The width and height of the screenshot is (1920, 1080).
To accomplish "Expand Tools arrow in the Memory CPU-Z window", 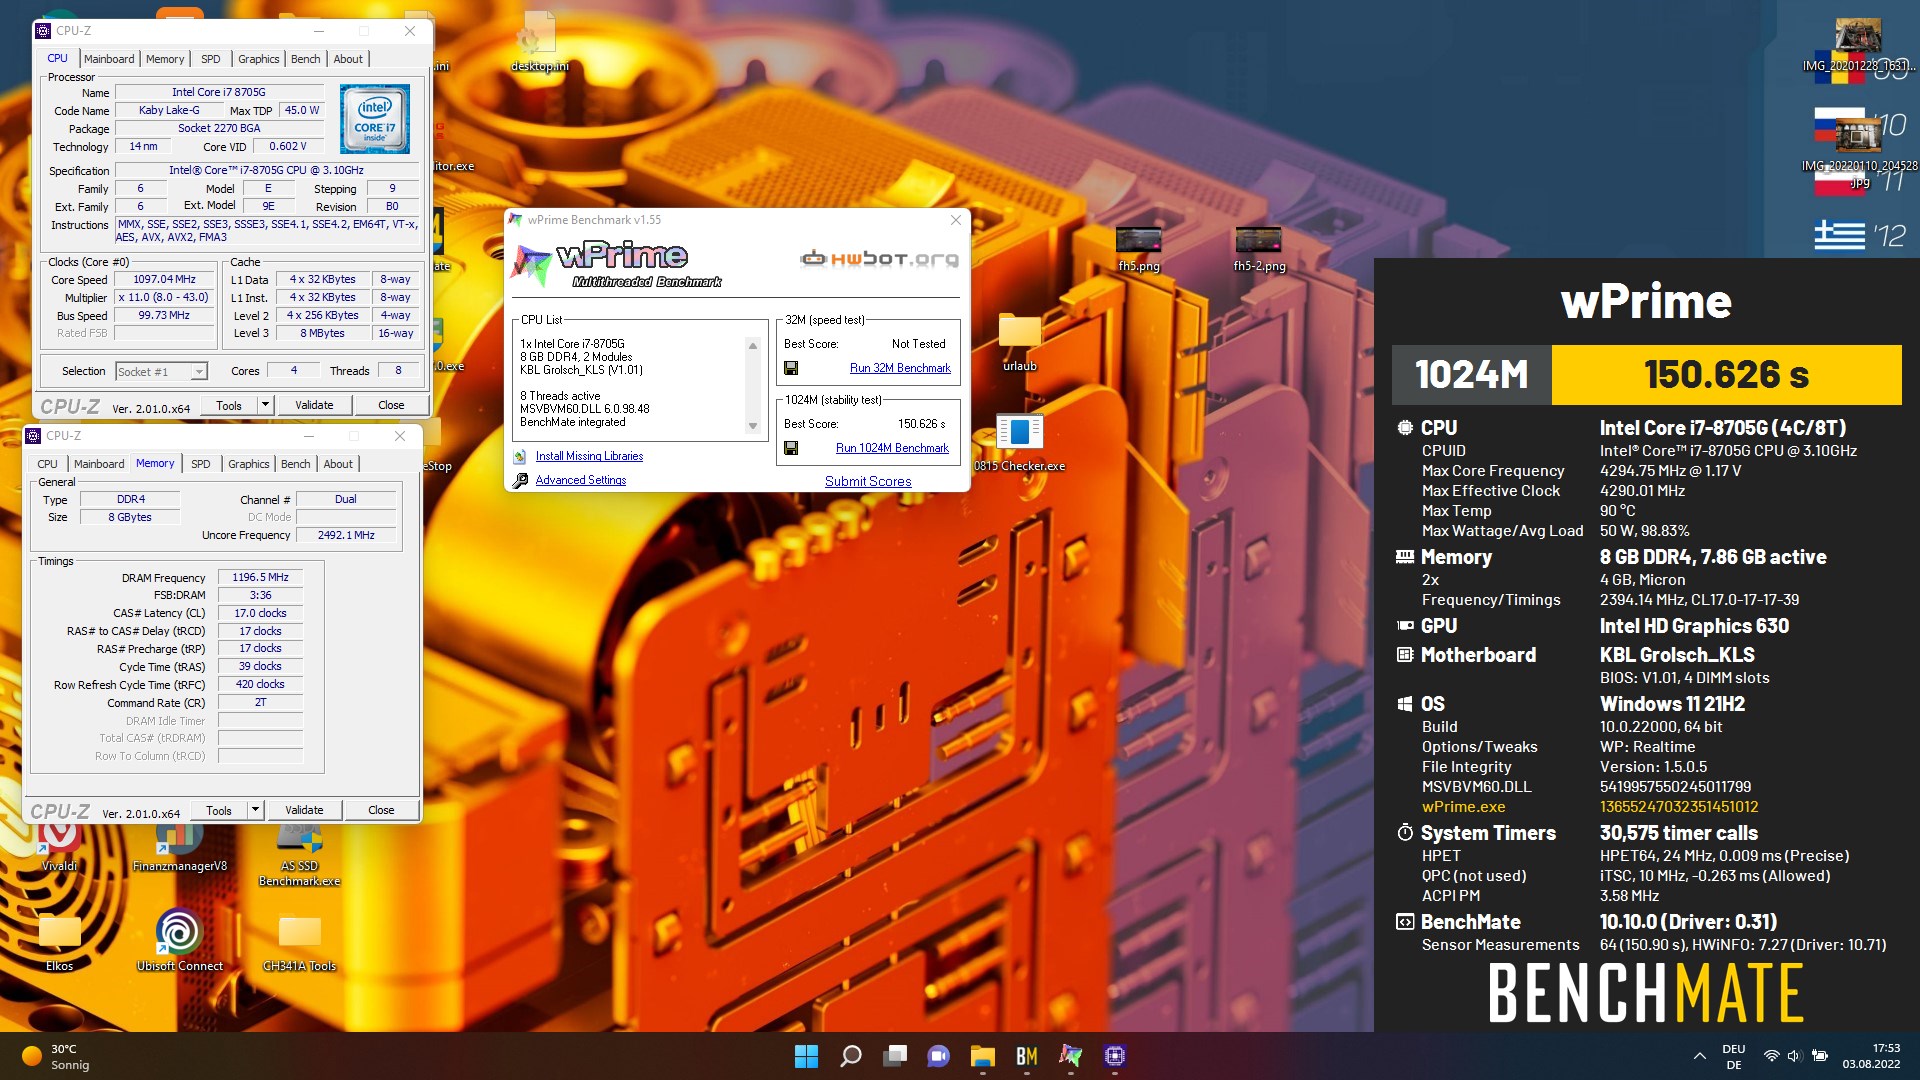I will [x=255, y=810].
